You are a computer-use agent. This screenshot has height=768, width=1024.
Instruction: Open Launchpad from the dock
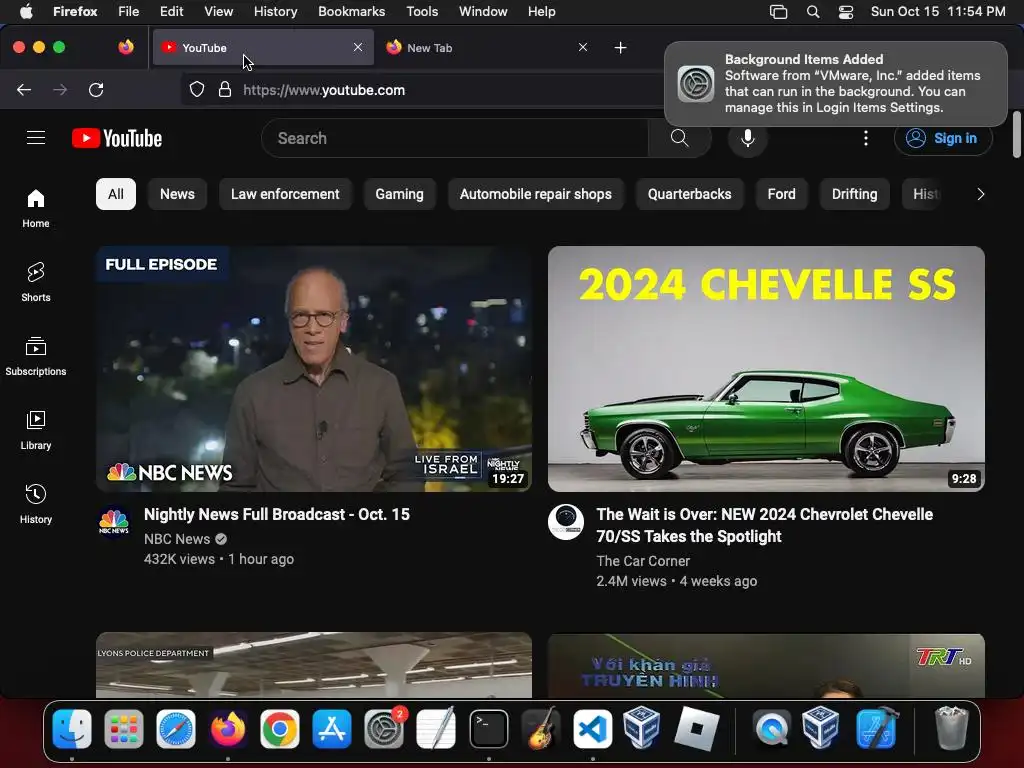pyautogui.click(x=123, y=729)
